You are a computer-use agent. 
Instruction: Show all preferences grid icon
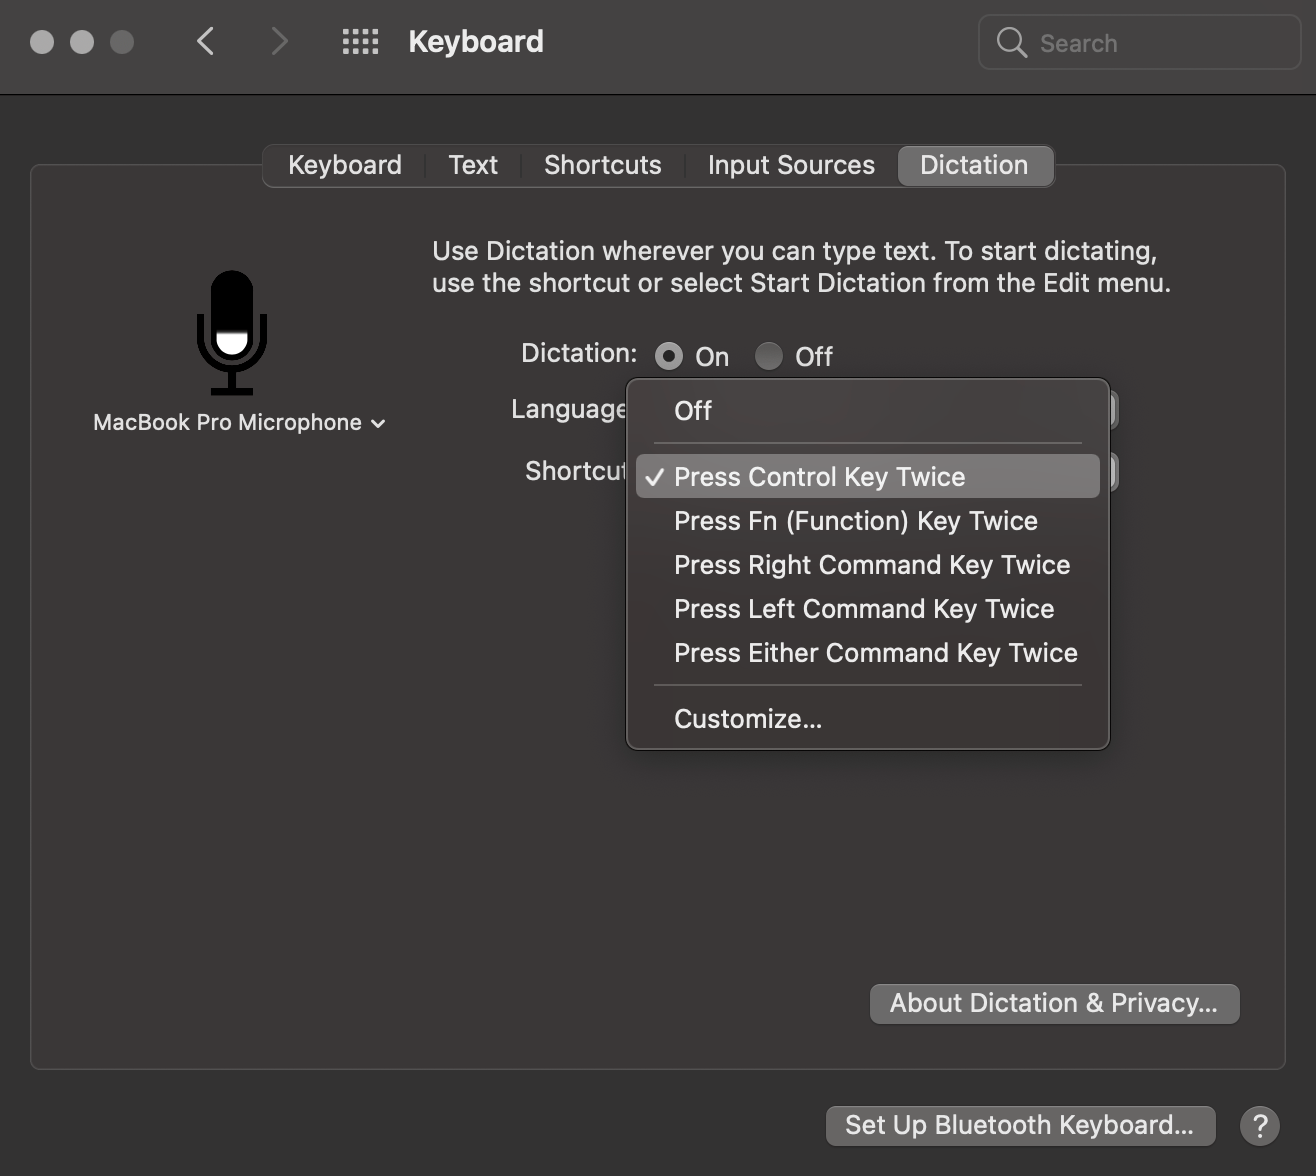coord(360,42)
